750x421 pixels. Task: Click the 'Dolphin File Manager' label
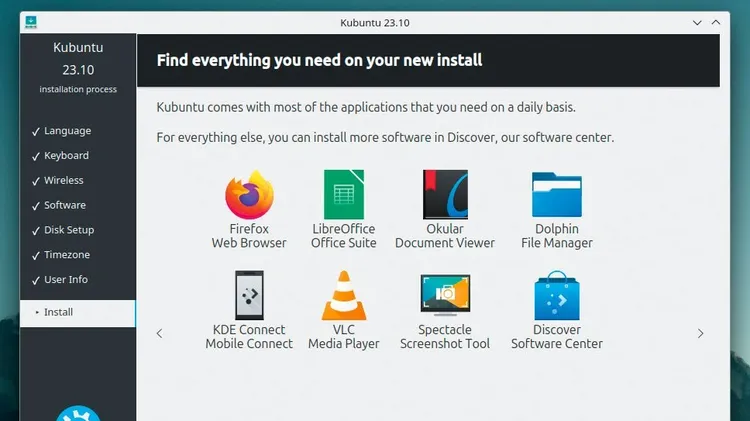[557, 236]
